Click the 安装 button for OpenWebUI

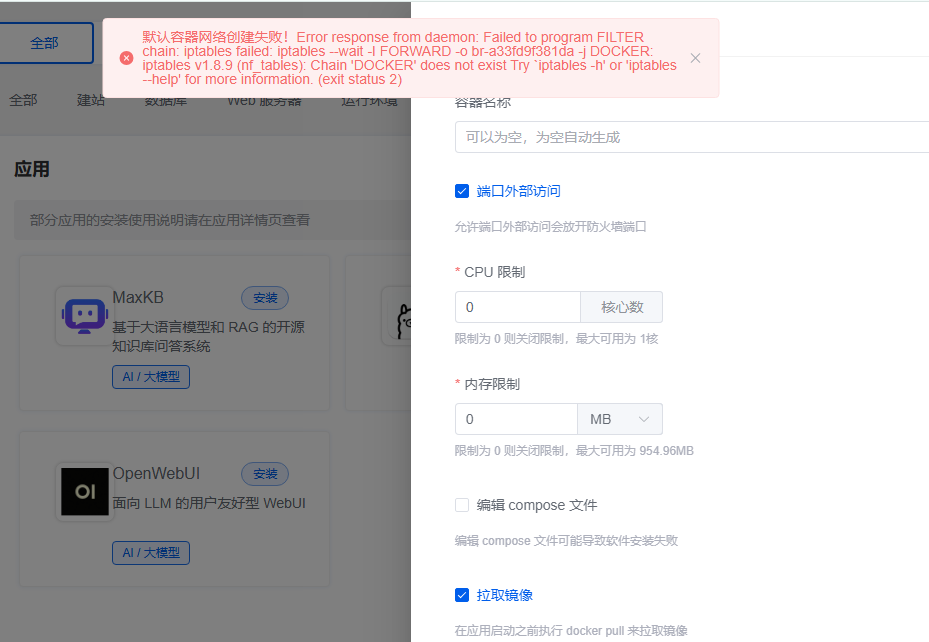click(x=265, y=474)
